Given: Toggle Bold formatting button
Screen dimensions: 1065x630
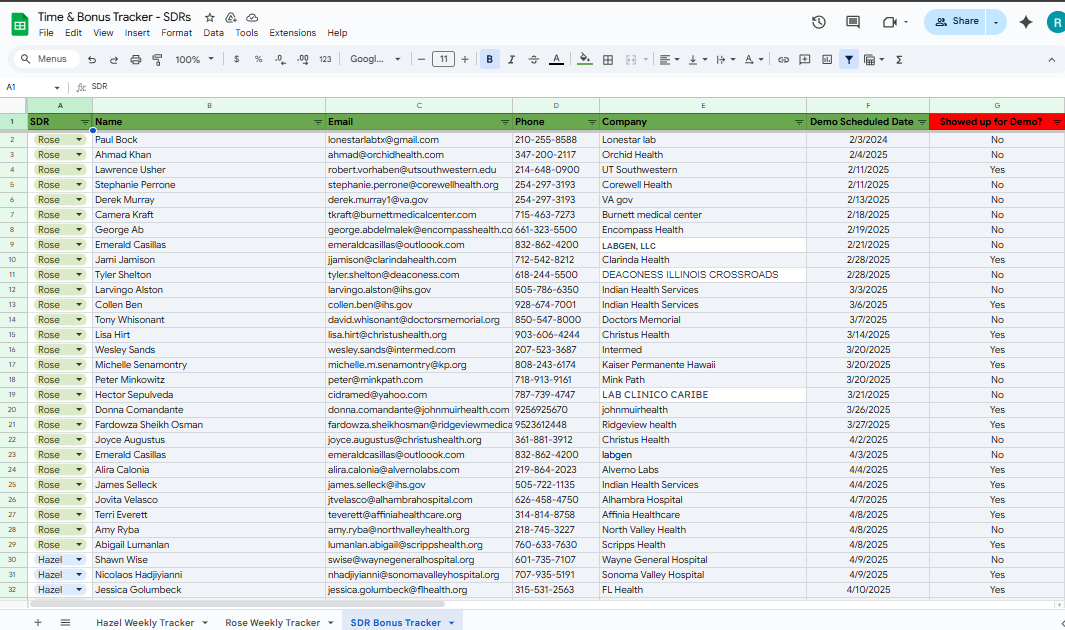Looking at the screenshot, I should click(489, 60).
